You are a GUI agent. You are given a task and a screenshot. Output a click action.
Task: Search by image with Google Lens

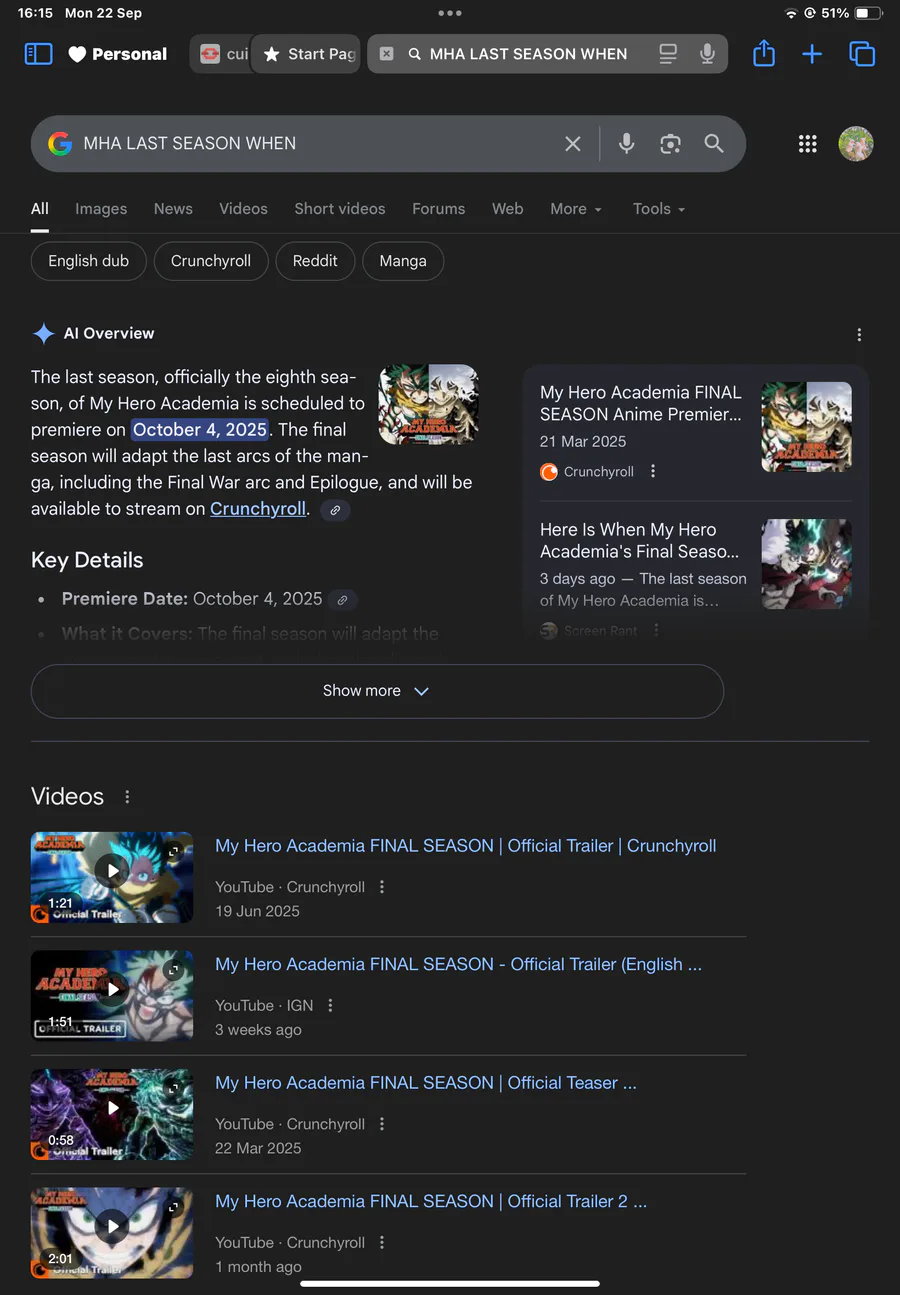(x=670, y=144)
